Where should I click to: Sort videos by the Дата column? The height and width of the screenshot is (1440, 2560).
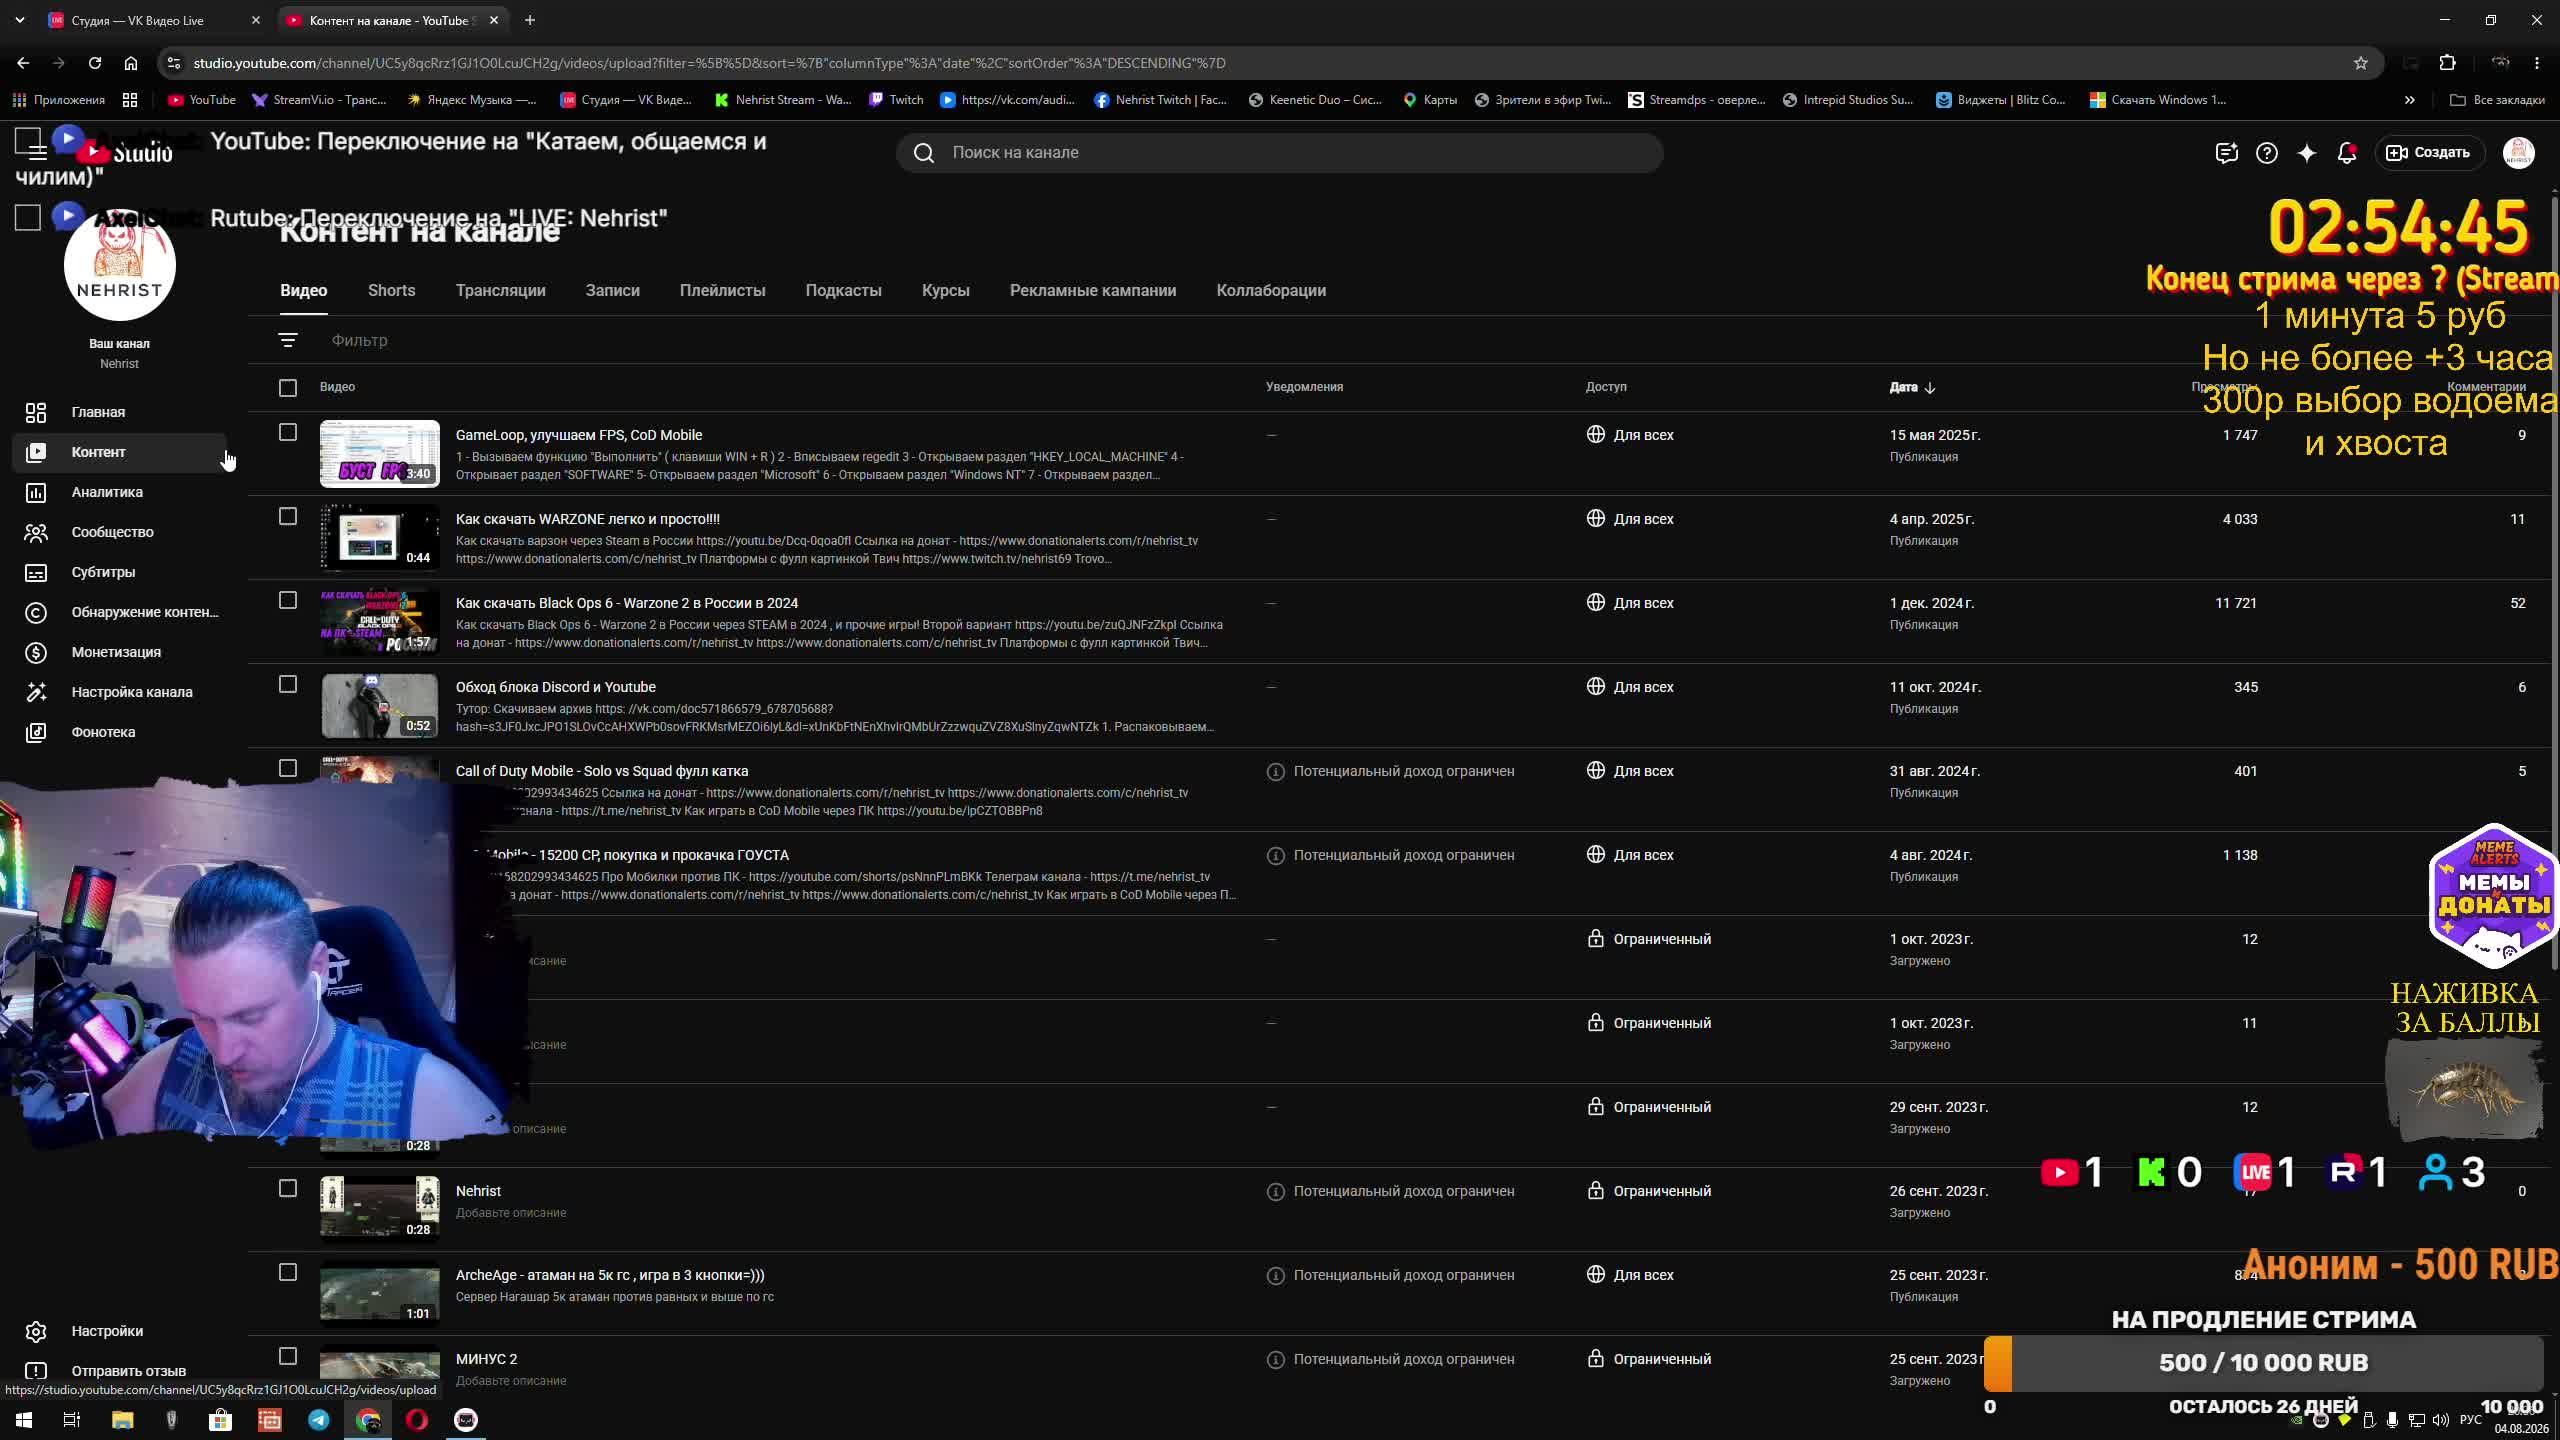coord(1912,388)
